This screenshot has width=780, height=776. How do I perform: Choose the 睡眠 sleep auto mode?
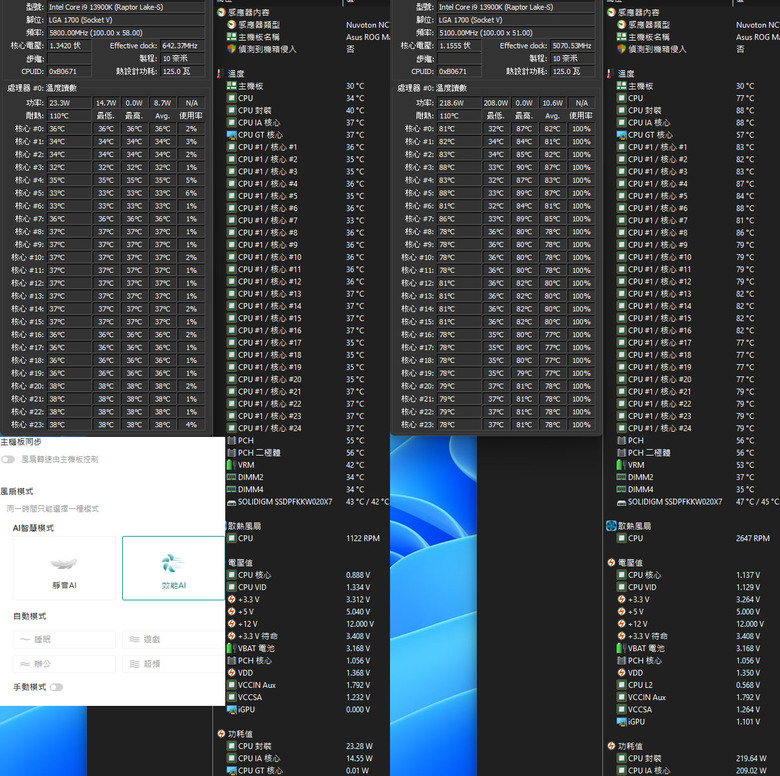(64, 639)
